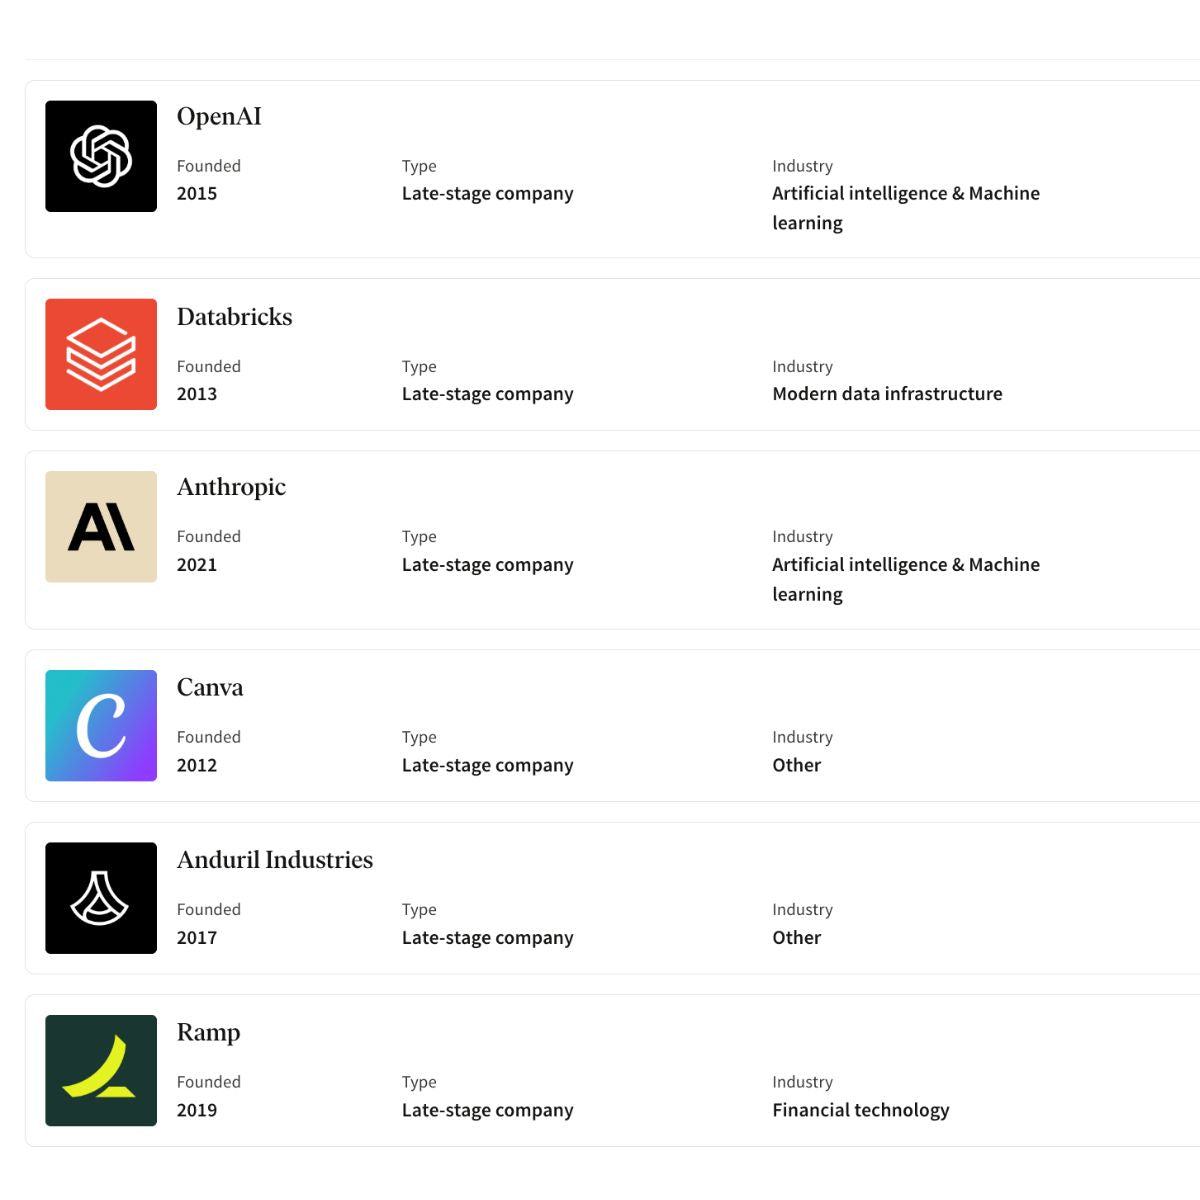Click Anthropic's Artificial intelligence industry text
Viewport: 1200px width, 1200px height.
(905, 565)
